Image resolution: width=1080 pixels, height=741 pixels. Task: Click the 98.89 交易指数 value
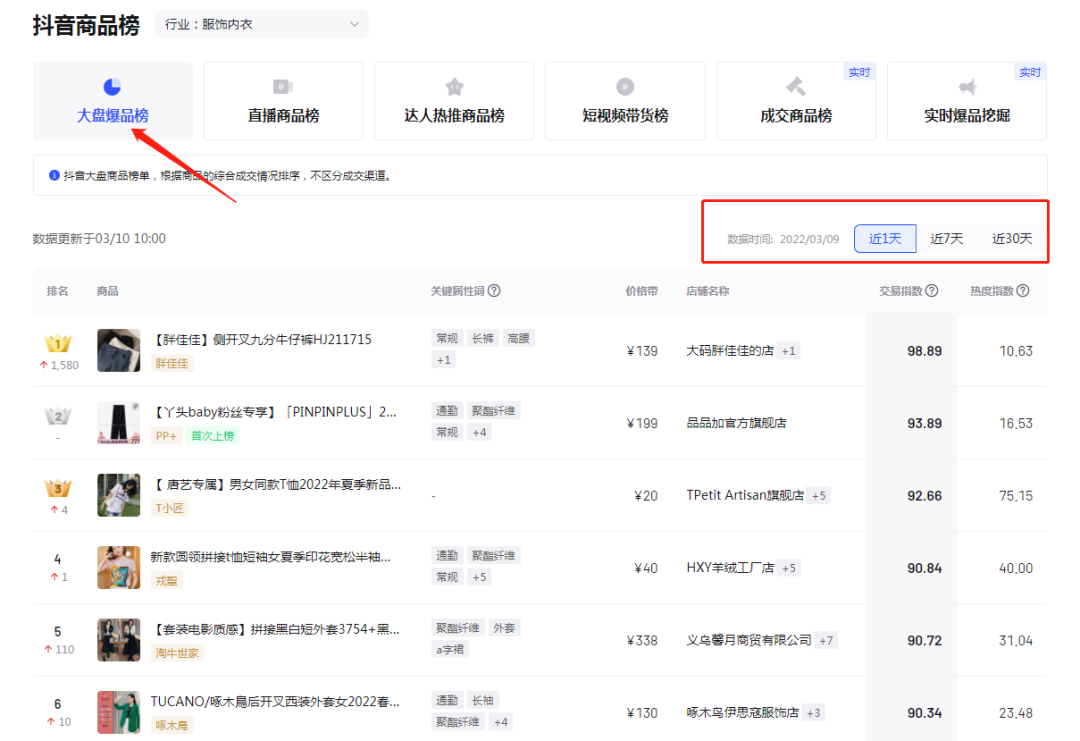pyautogui.click(x=924, y=351)
